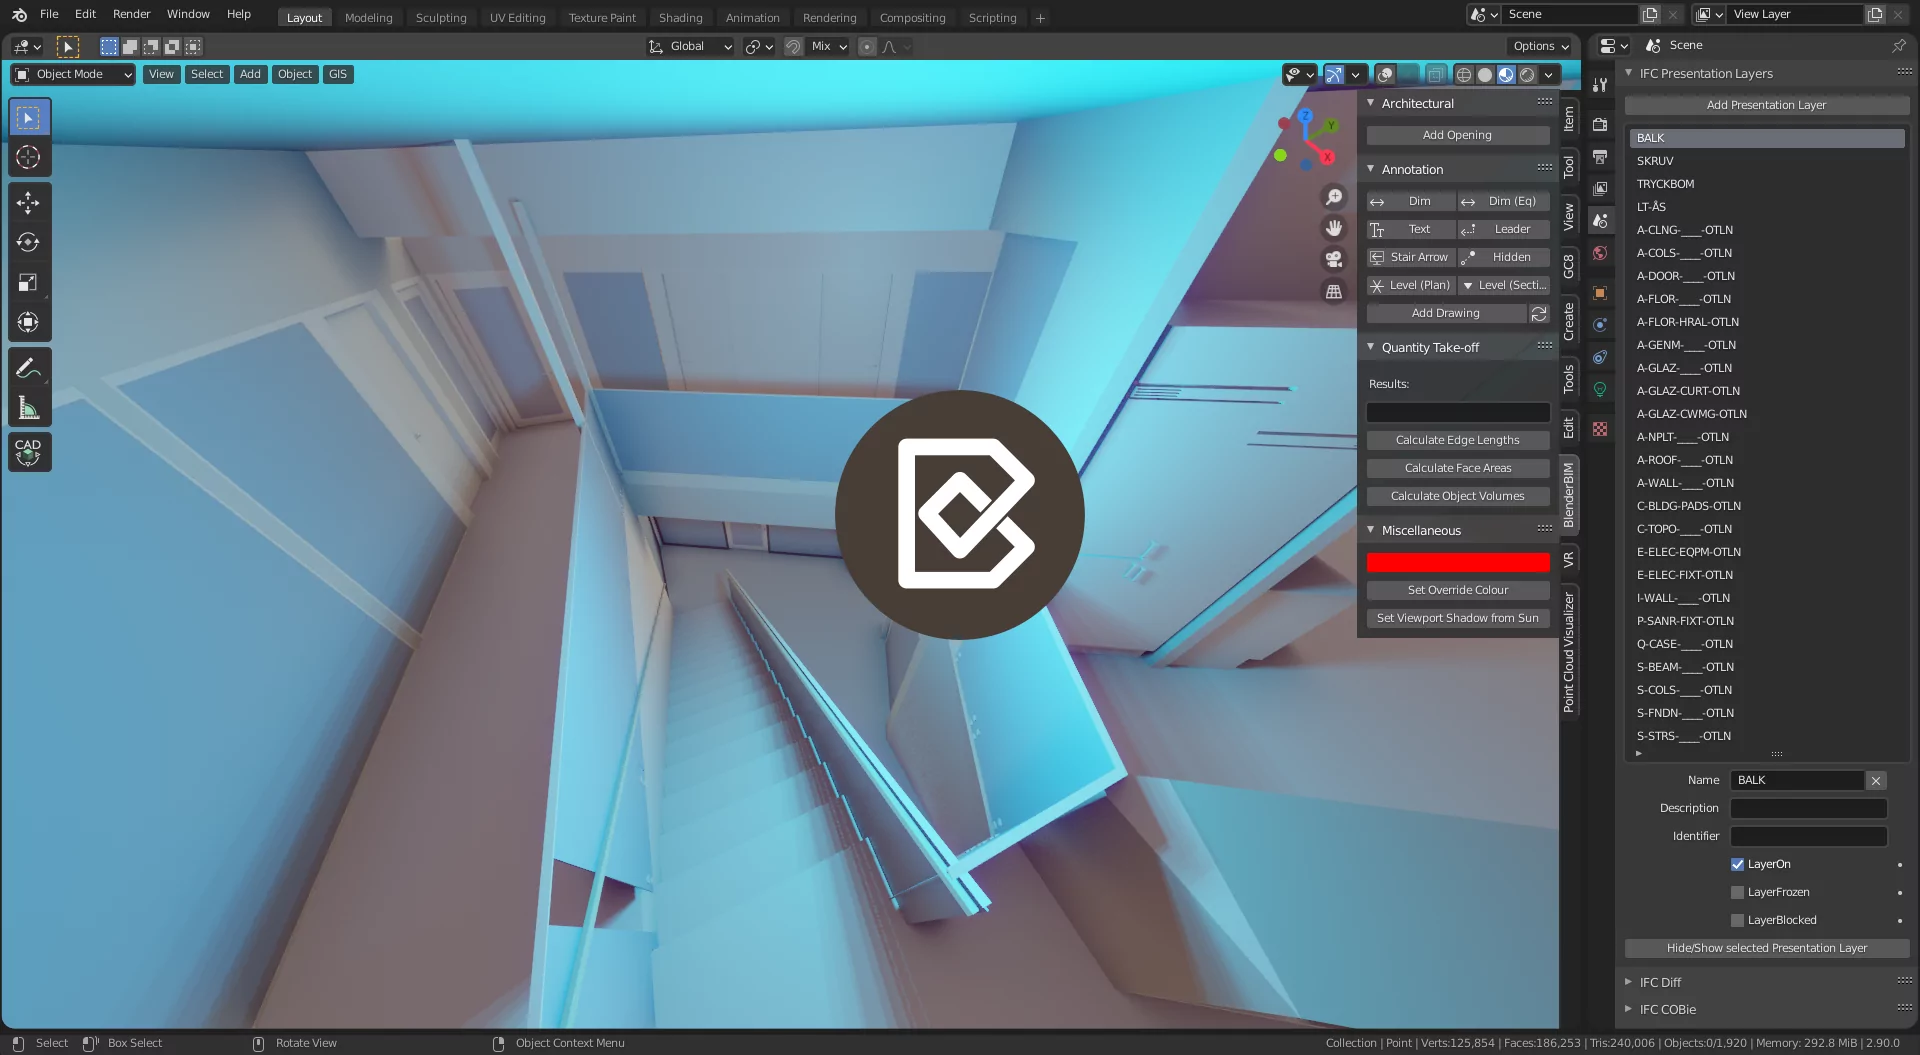1920x1055 pixels.
Task: Open the Output properties tab icon
Action: tap(1600, 156)
